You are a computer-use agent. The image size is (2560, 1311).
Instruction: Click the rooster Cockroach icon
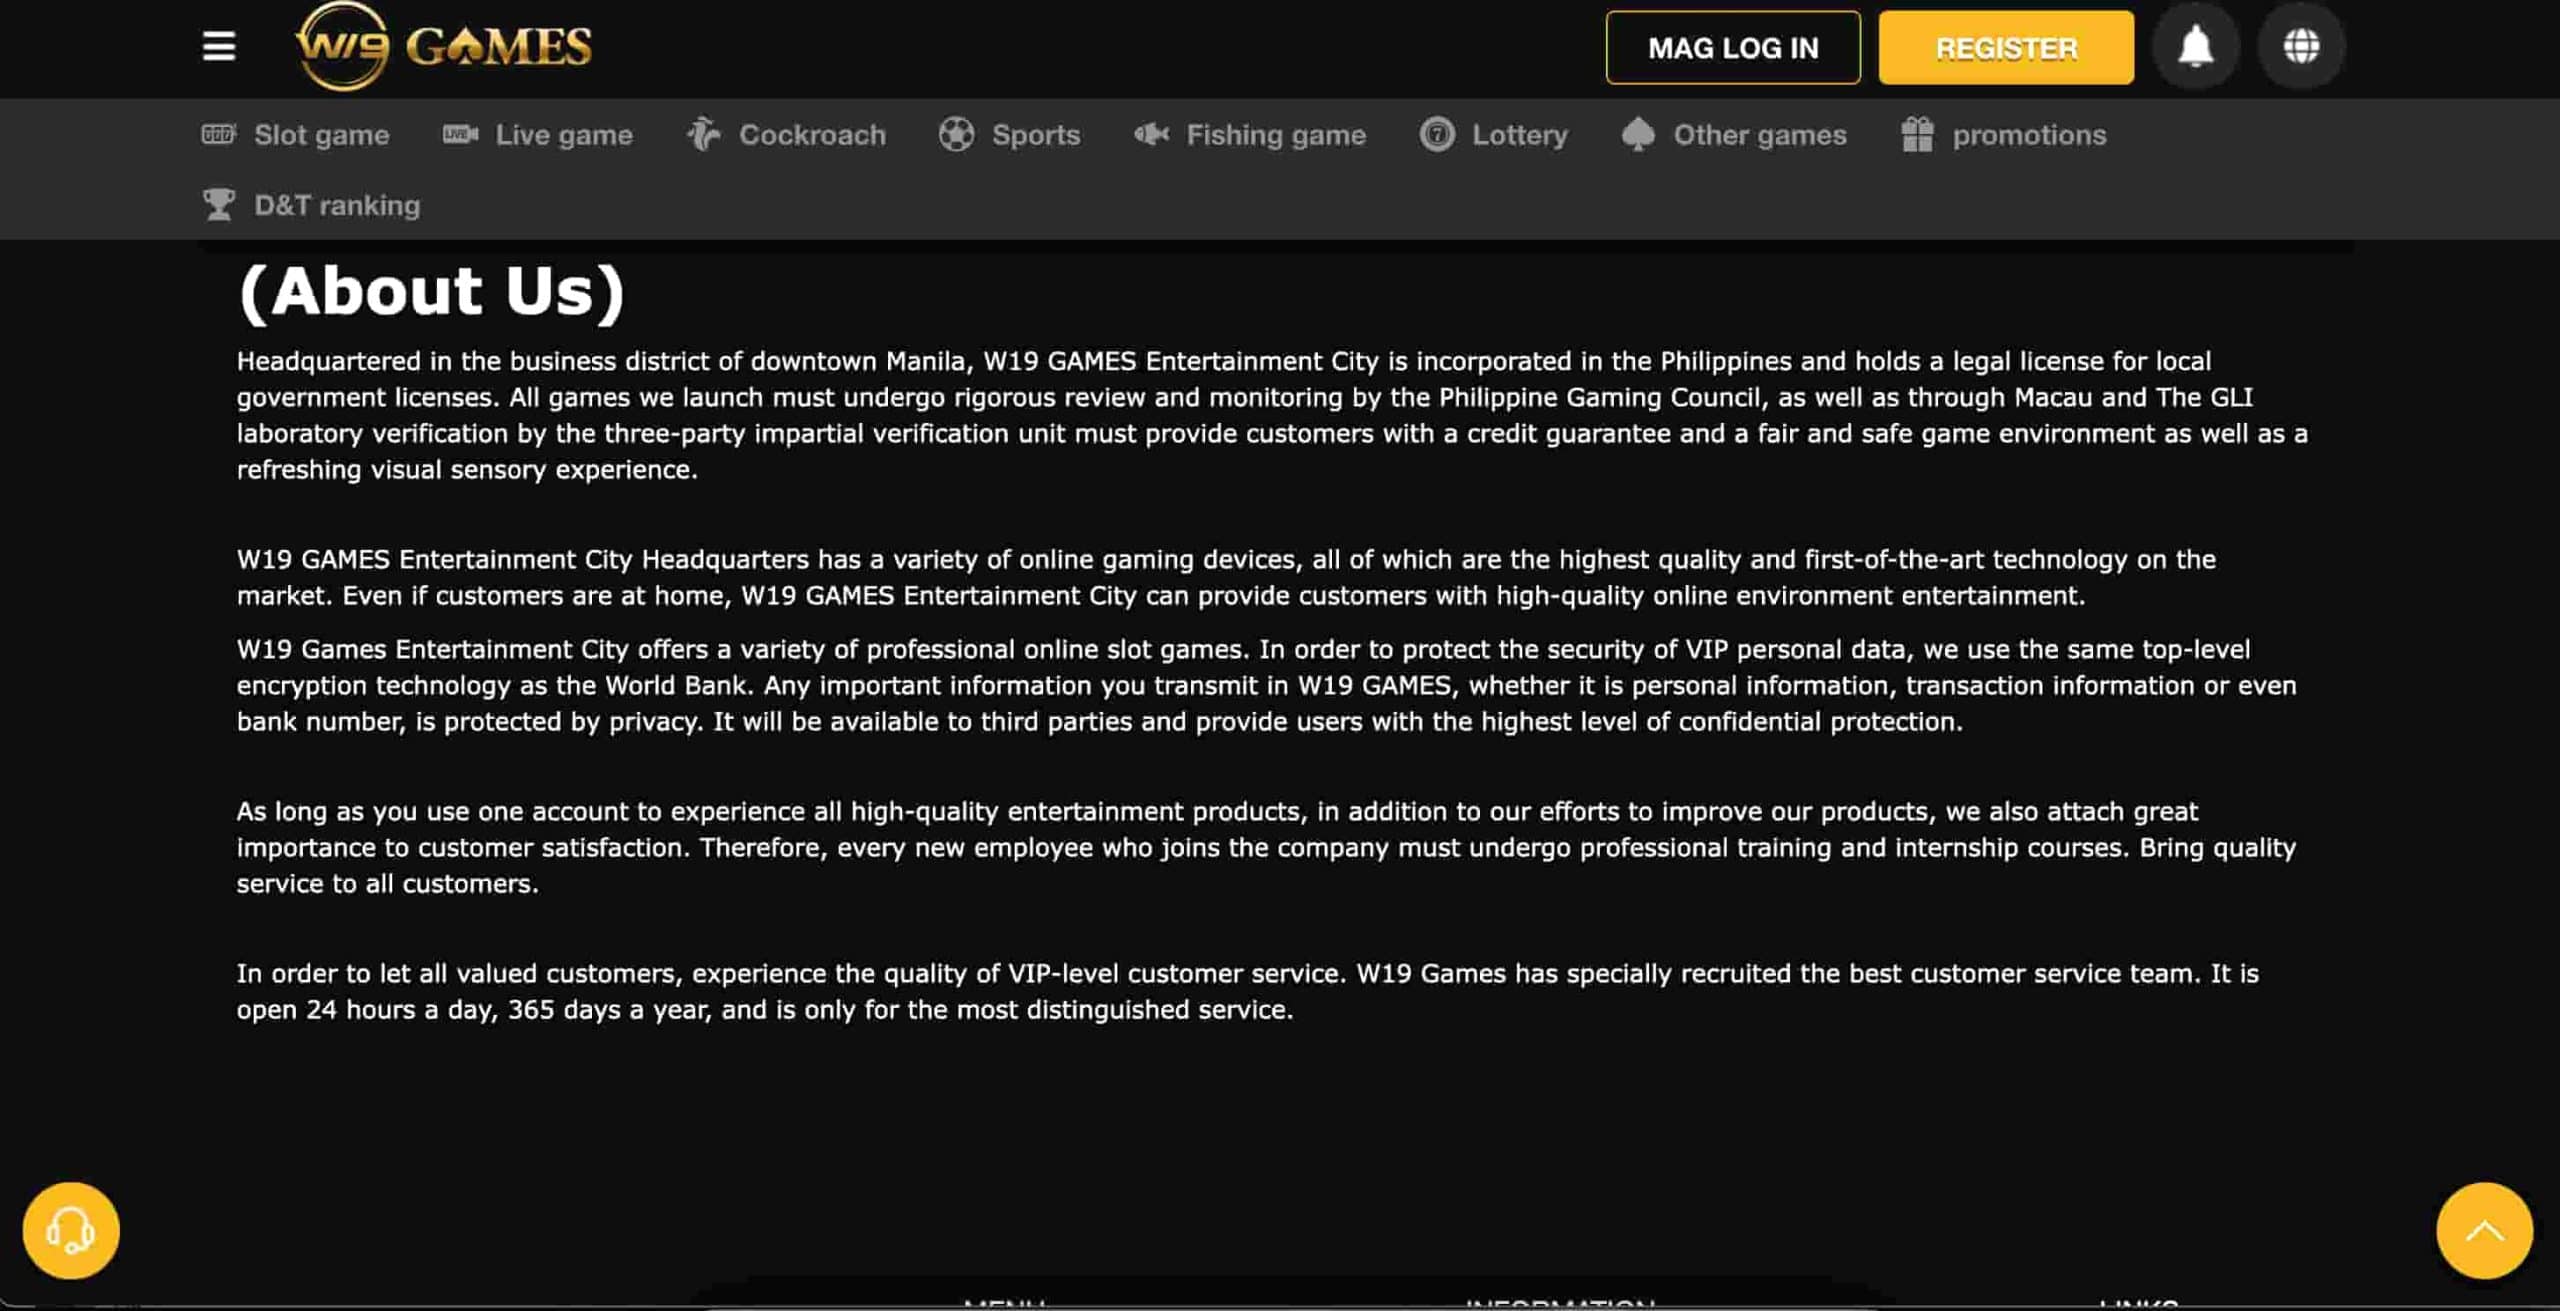click(x=704, y=134)
